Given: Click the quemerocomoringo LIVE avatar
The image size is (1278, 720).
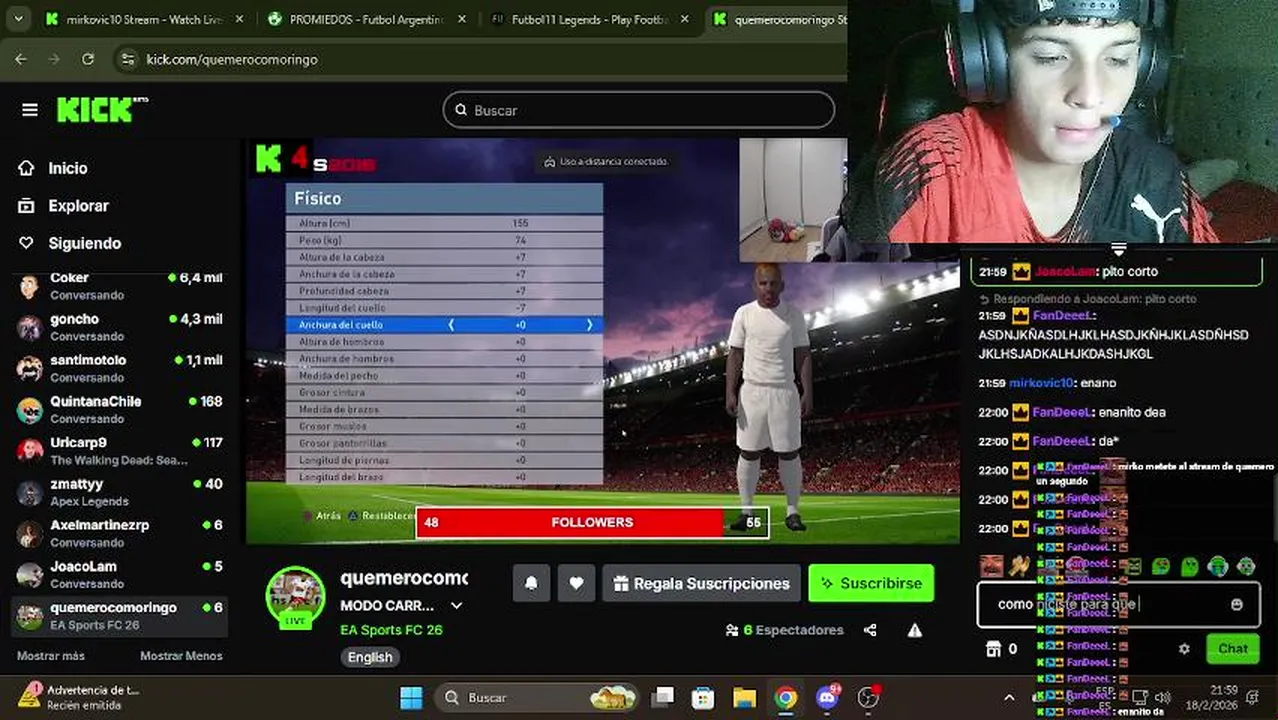Looking at the screenshot, I should click(295, 597).
